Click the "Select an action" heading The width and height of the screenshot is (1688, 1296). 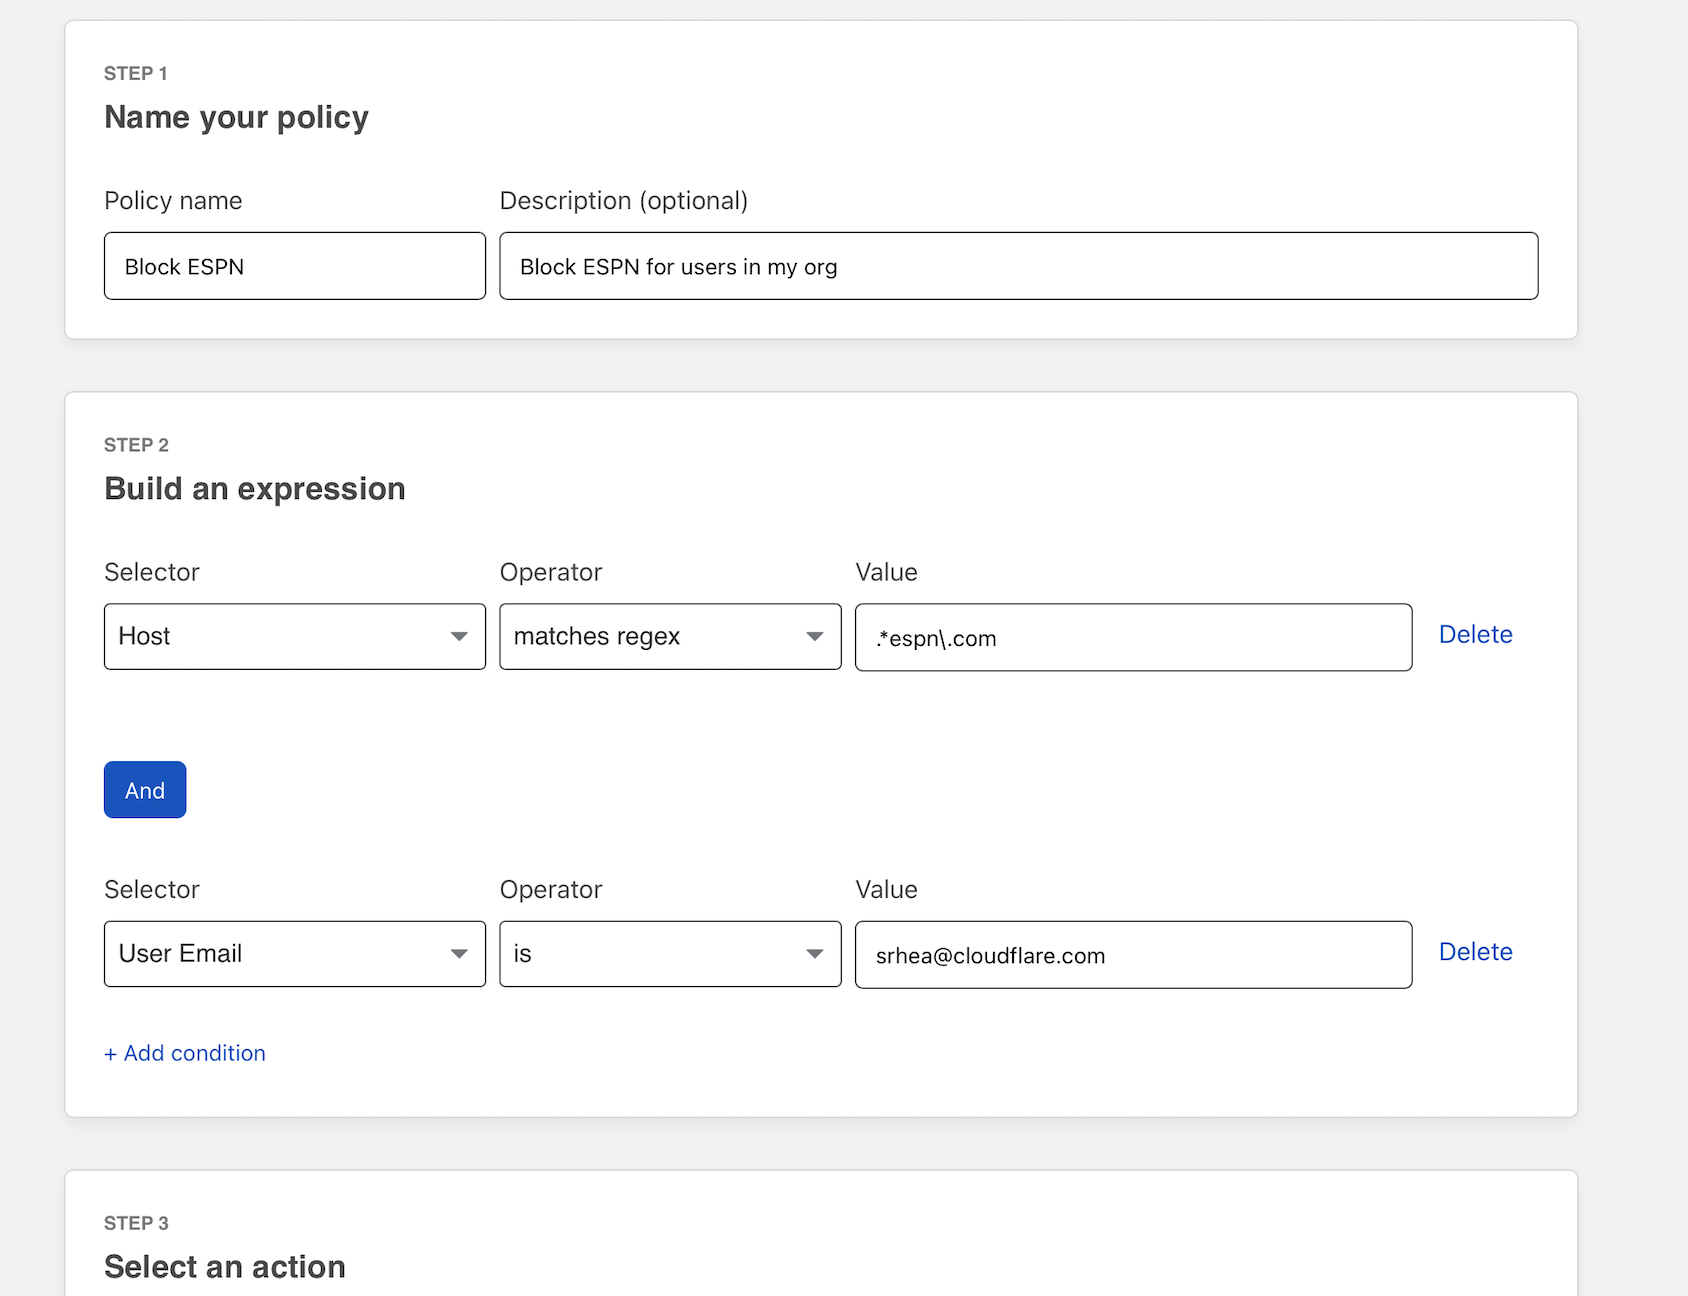click(x=223, y=1266)
